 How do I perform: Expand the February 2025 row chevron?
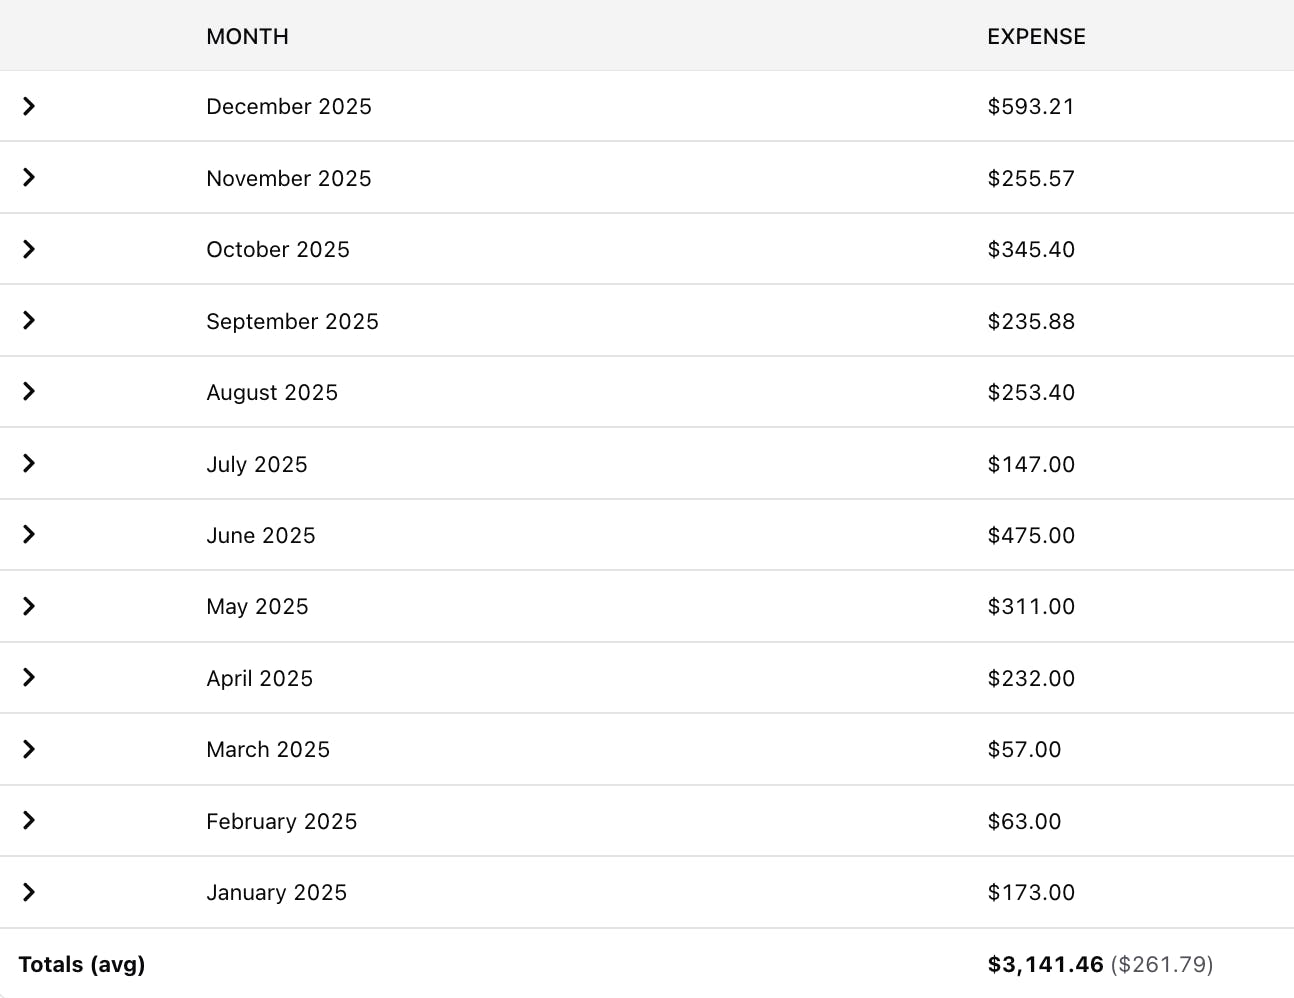pos(29,821)
